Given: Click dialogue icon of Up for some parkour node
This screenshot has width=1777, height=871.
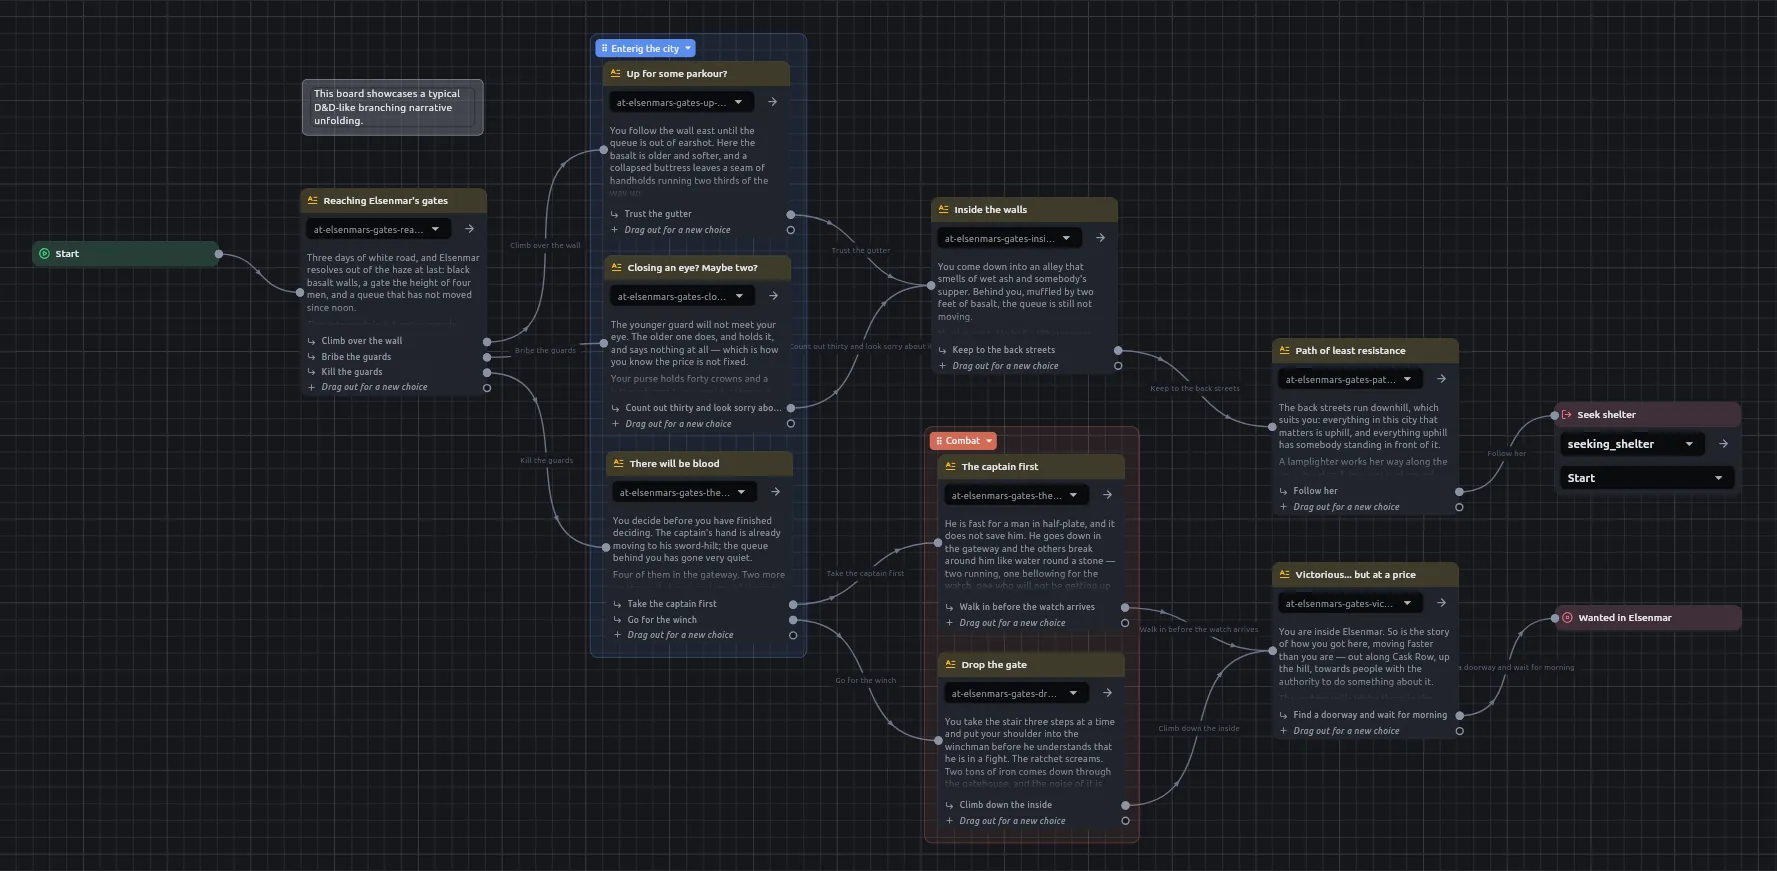Looking at the screenshot, I should (616, 74).
